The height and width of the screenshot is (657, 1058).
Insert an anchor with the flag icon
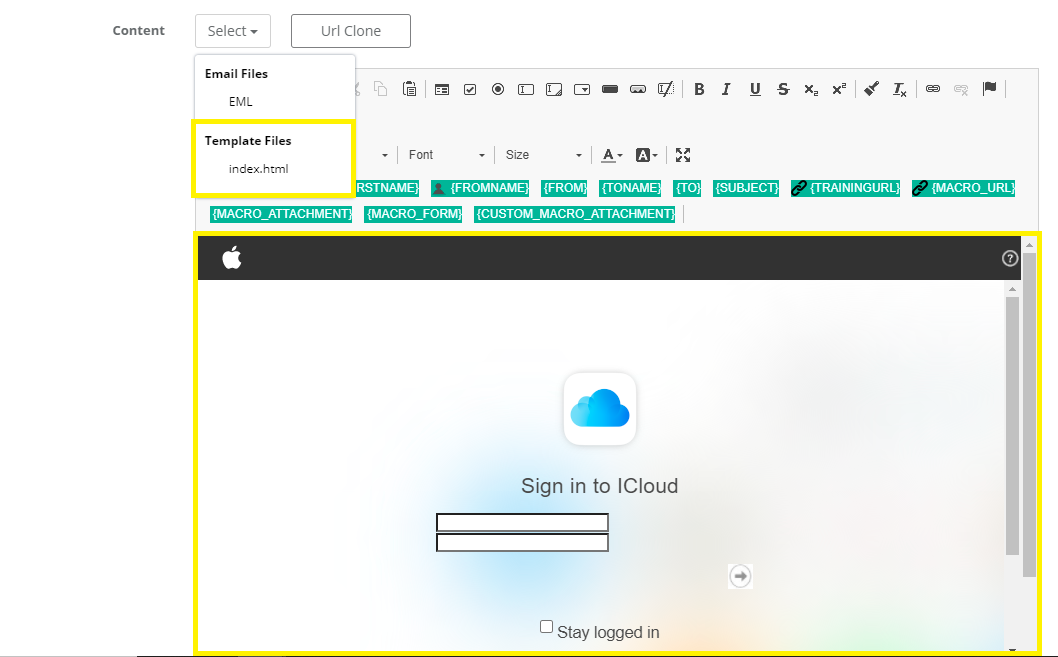click(989, 88)
